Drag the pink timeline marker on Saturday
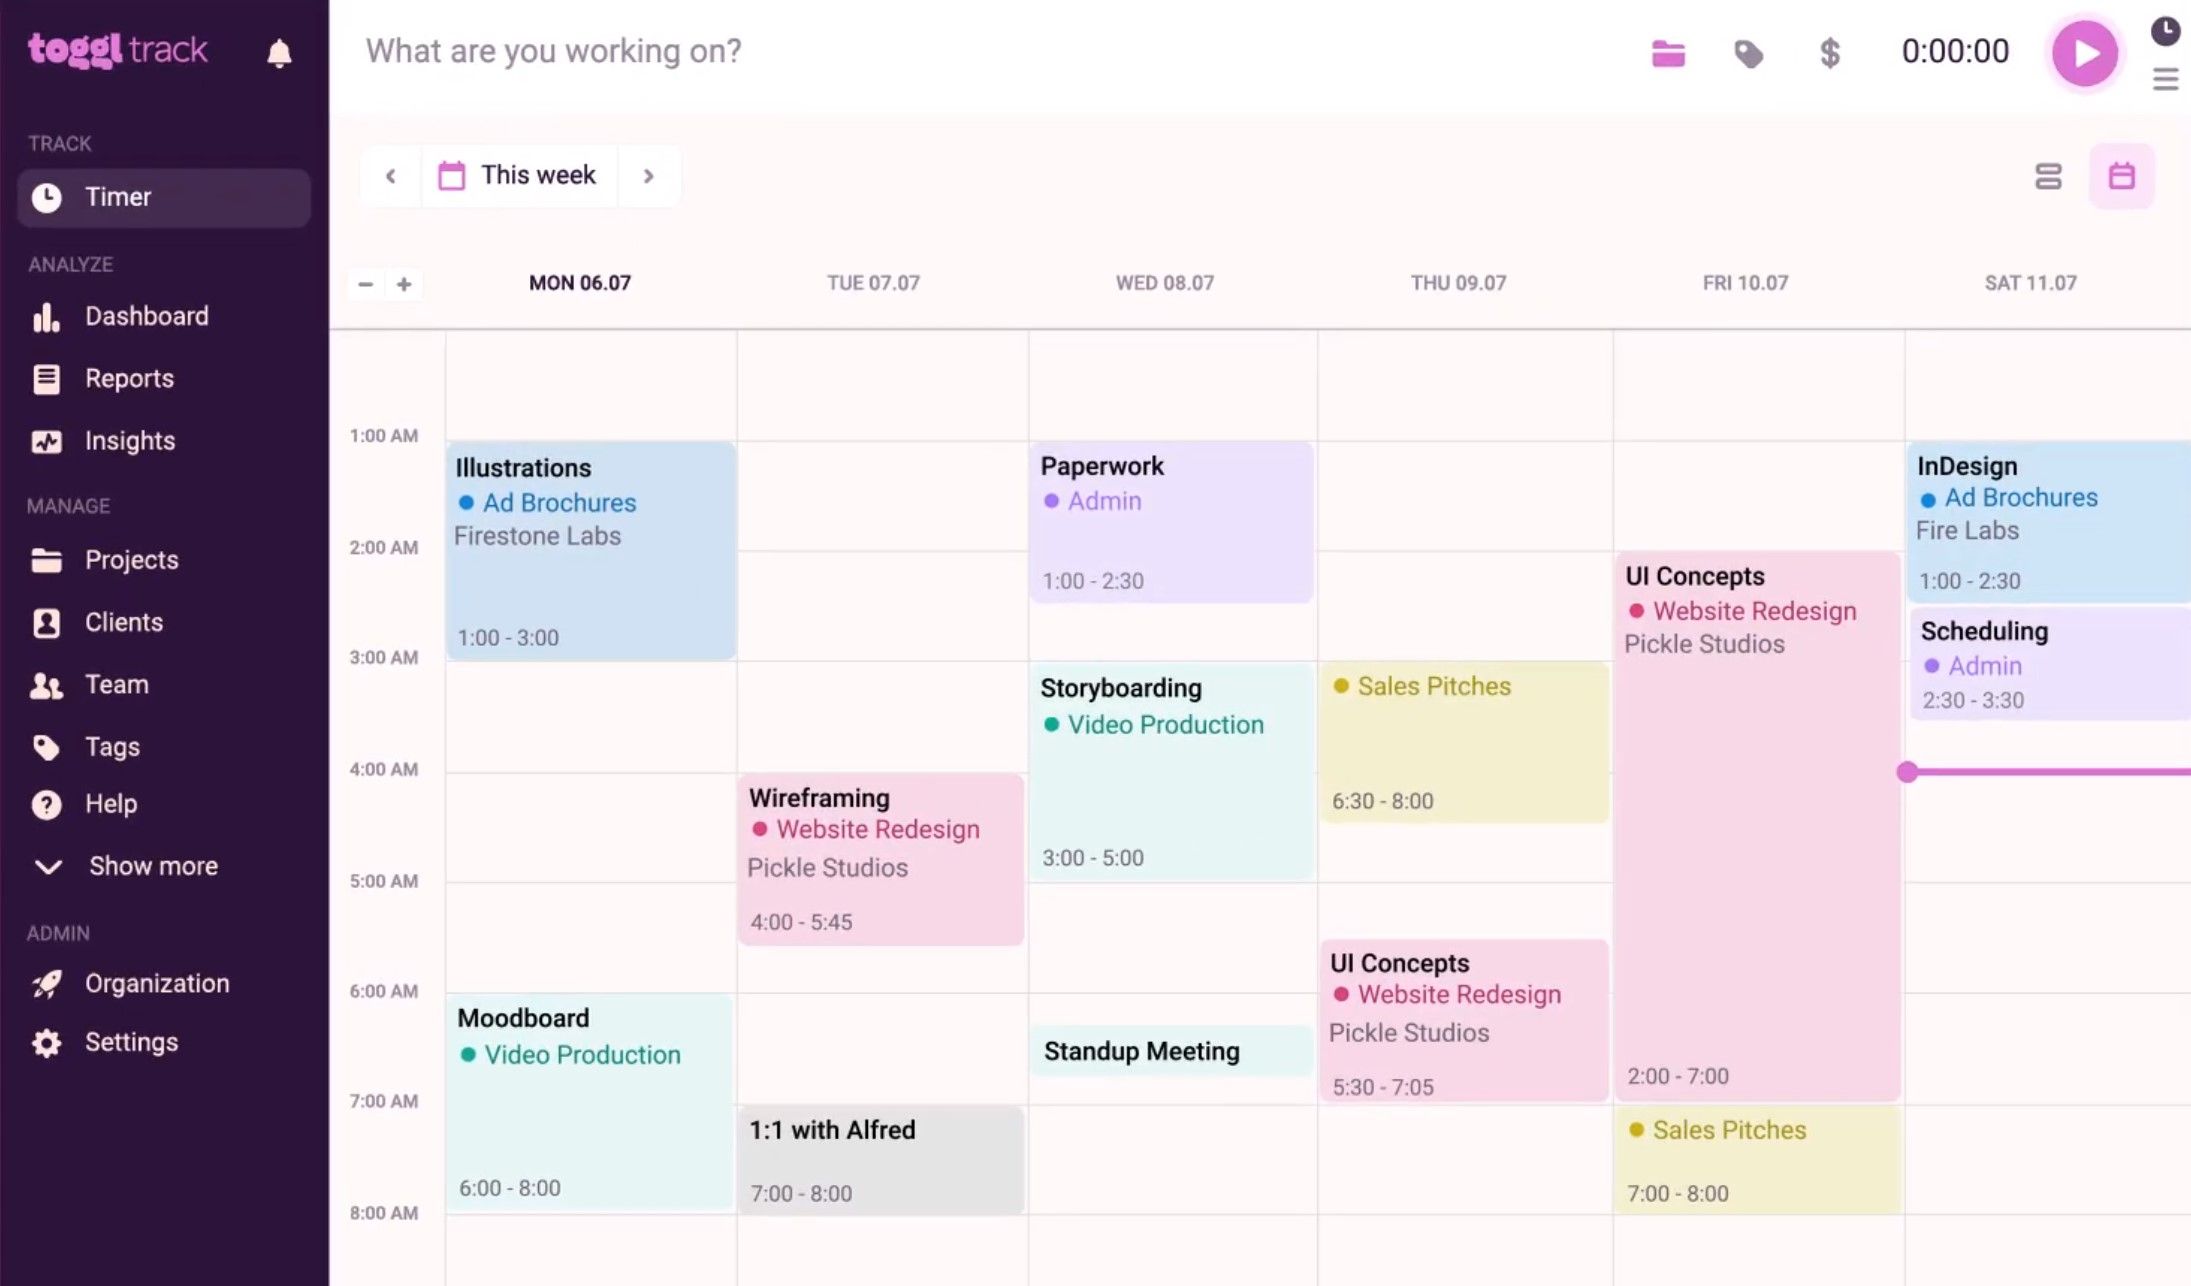2191x1286 pixels. (x=1909, y=772)
